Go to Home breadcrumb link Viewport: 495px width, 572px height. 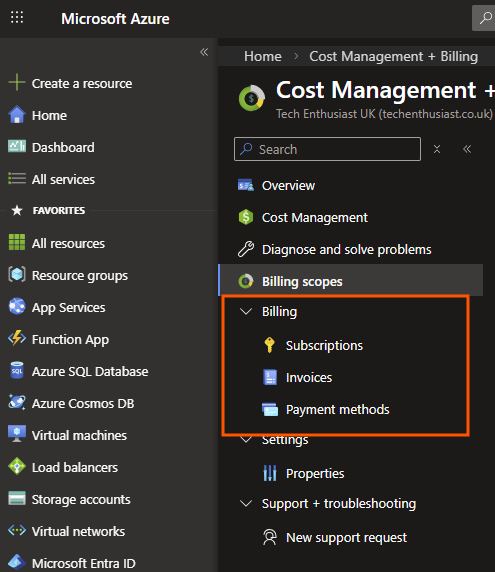pyautogui.click(x=263, y=56)
